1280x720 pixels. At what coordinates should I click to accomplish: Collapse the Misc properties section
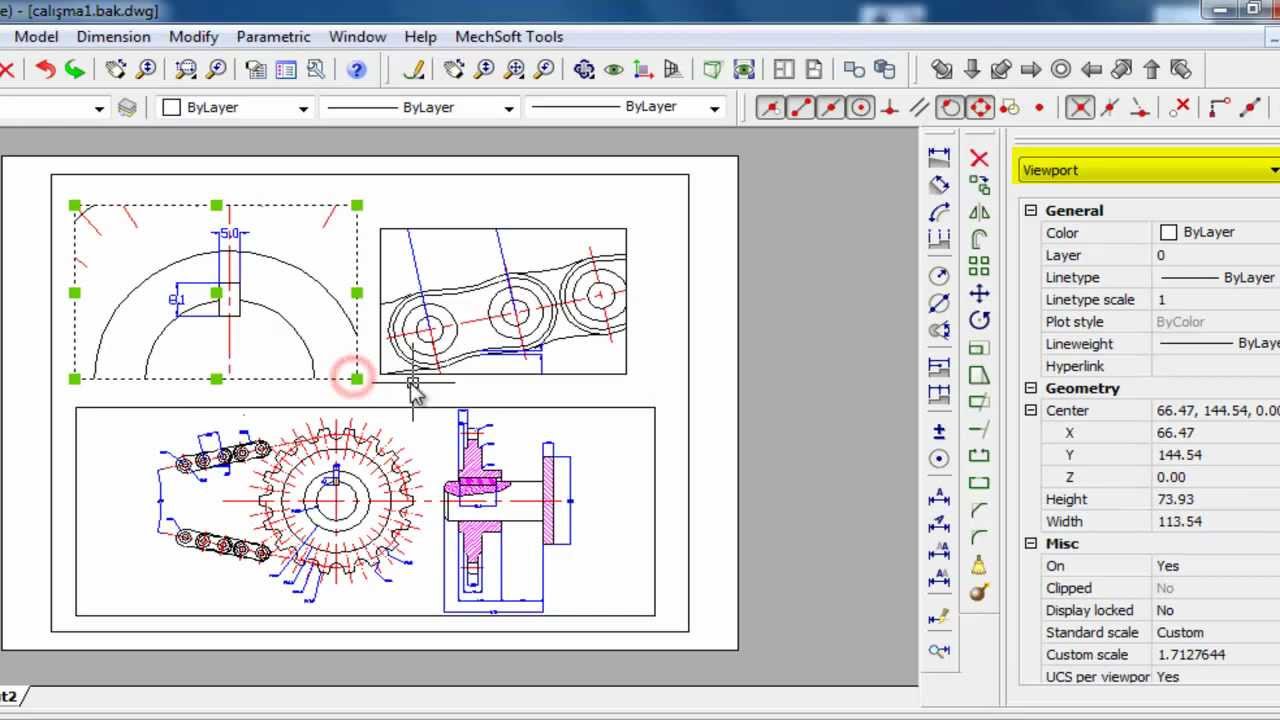point(1031,543)
